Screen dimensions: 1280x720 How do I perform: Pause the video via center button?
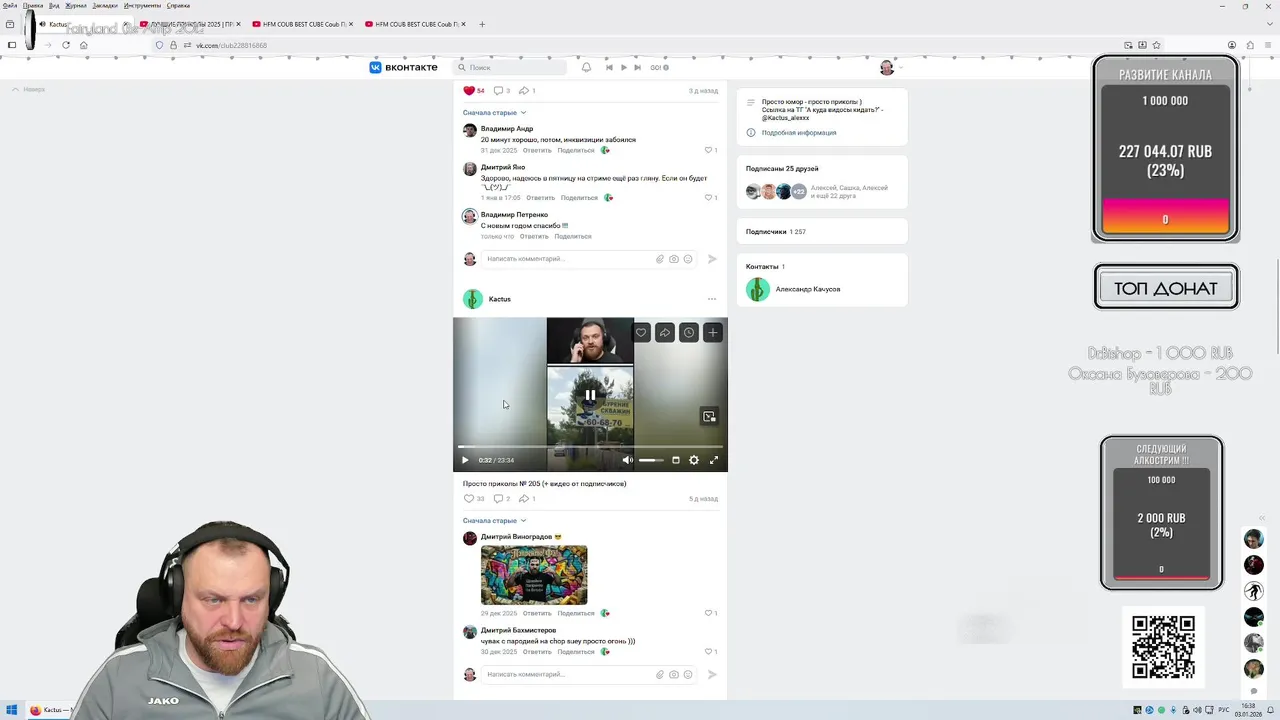[590, 395]
